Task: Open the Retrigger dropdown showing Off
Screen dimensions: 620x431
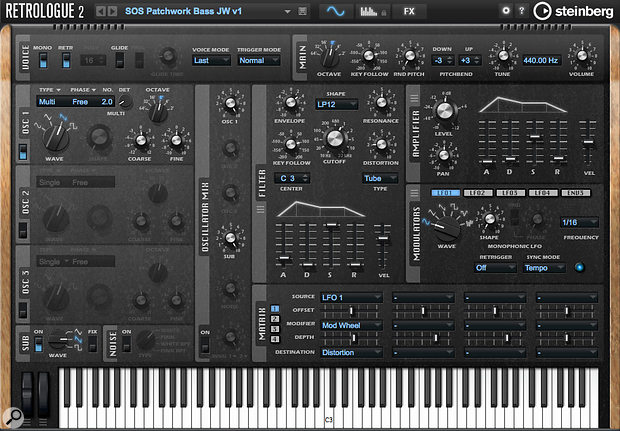Action: coord(495,268)
